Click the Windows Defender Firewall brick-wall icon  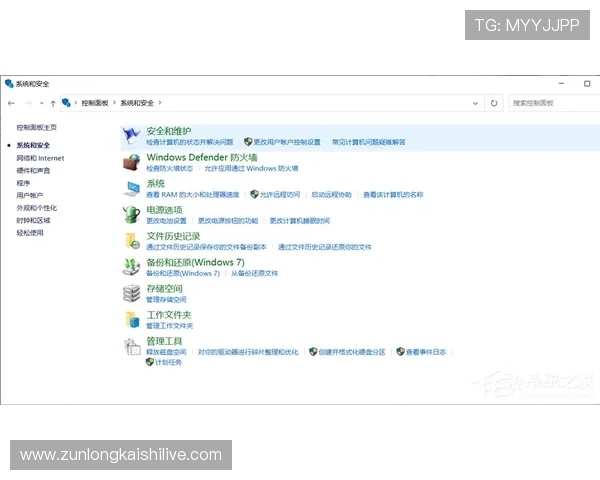click(x=132, y=161)
